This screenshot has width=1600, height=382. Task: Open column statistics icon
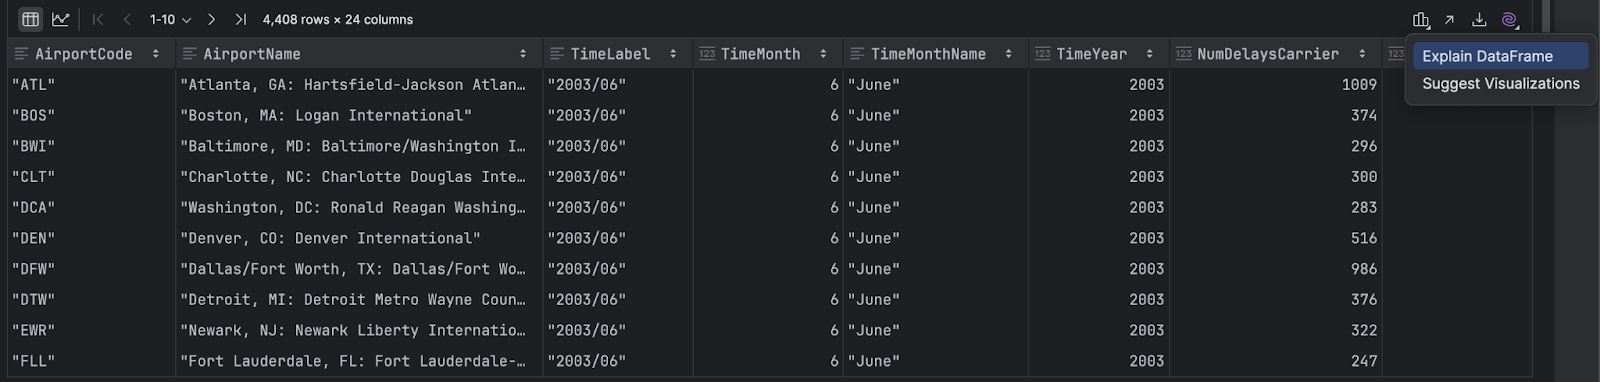point(1421,19)
